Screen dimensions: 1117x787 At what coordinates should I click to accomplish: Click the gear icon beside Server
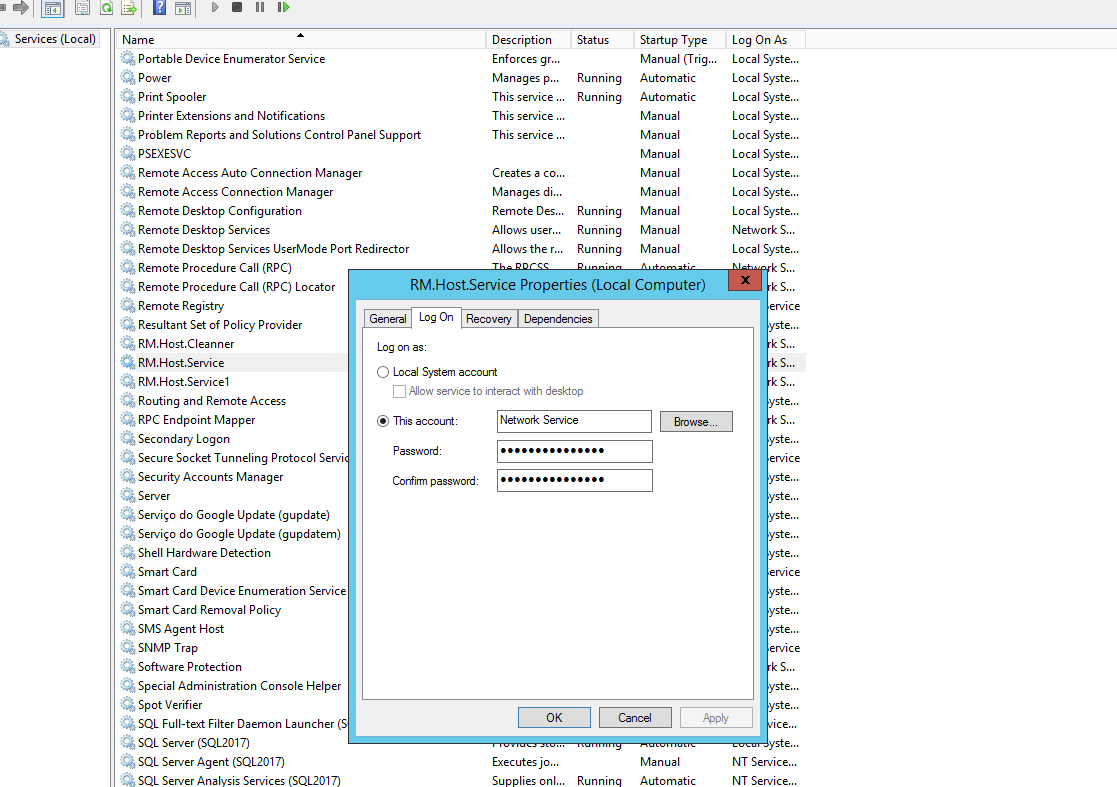[x=128, y=496]
